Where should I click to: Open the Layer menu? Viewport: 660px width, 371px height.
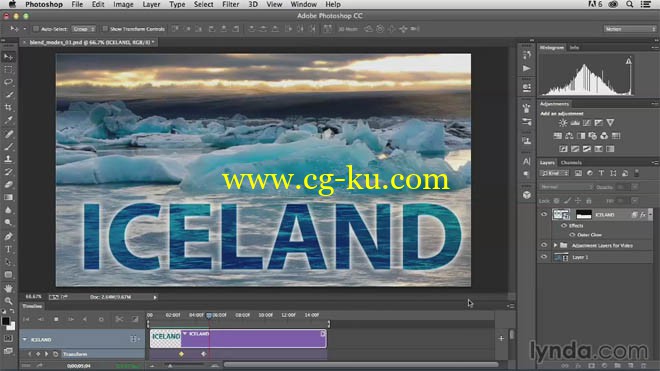(x=151, y=4)
